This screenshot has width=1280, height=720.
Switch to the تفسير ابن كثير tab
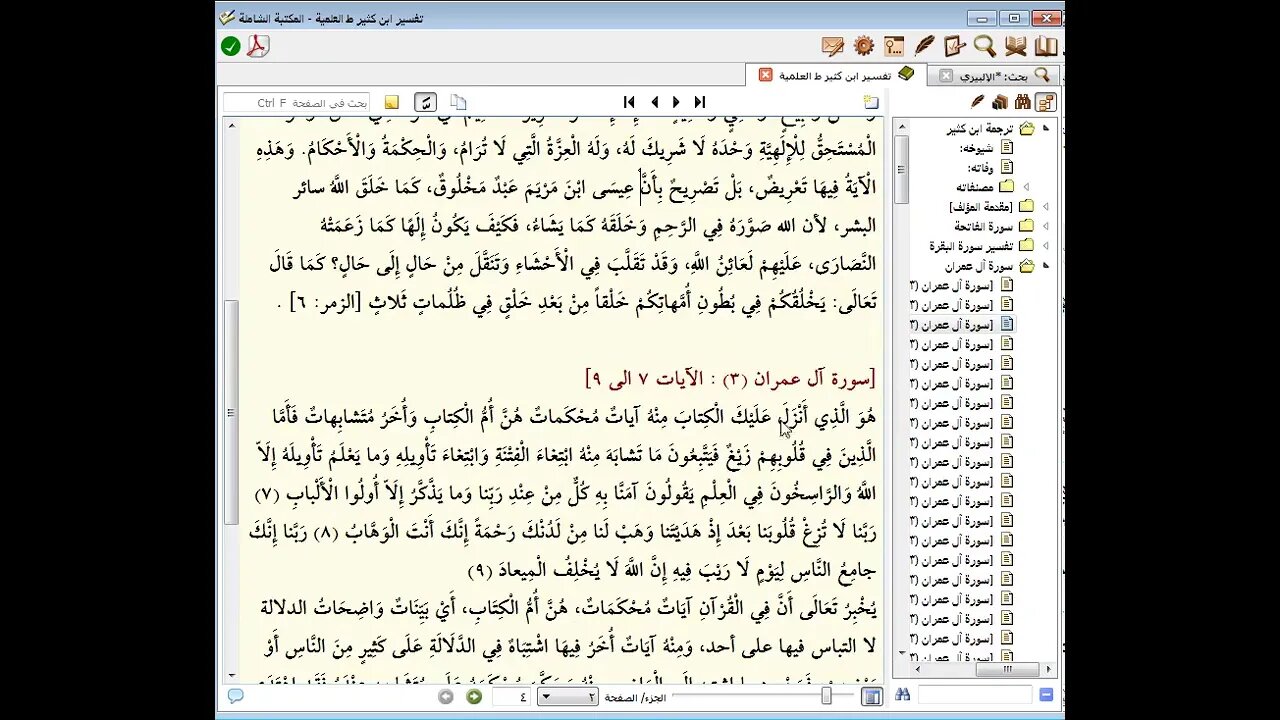pos(835,75)
